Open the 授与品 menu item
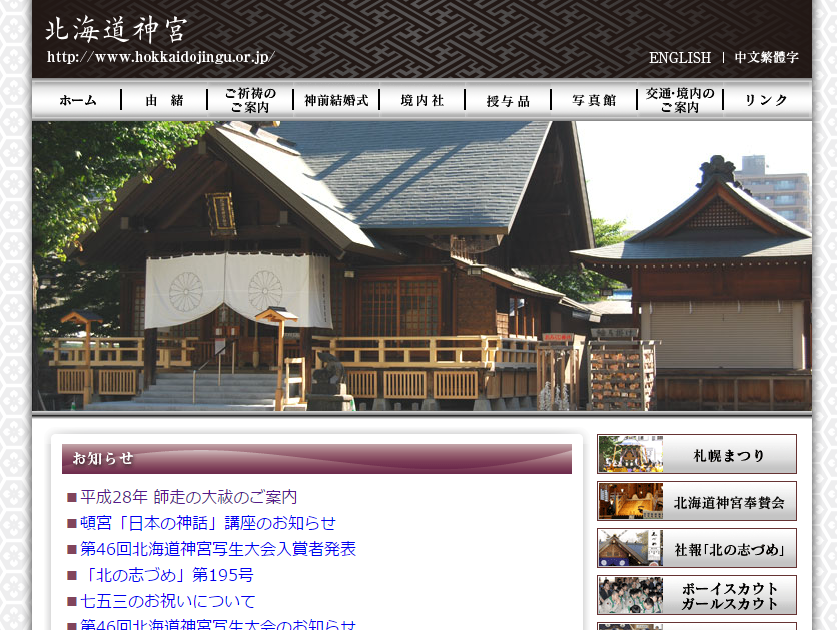Image resolution: width=837 pixels, height=630 pixels. (x=508, y=100)
